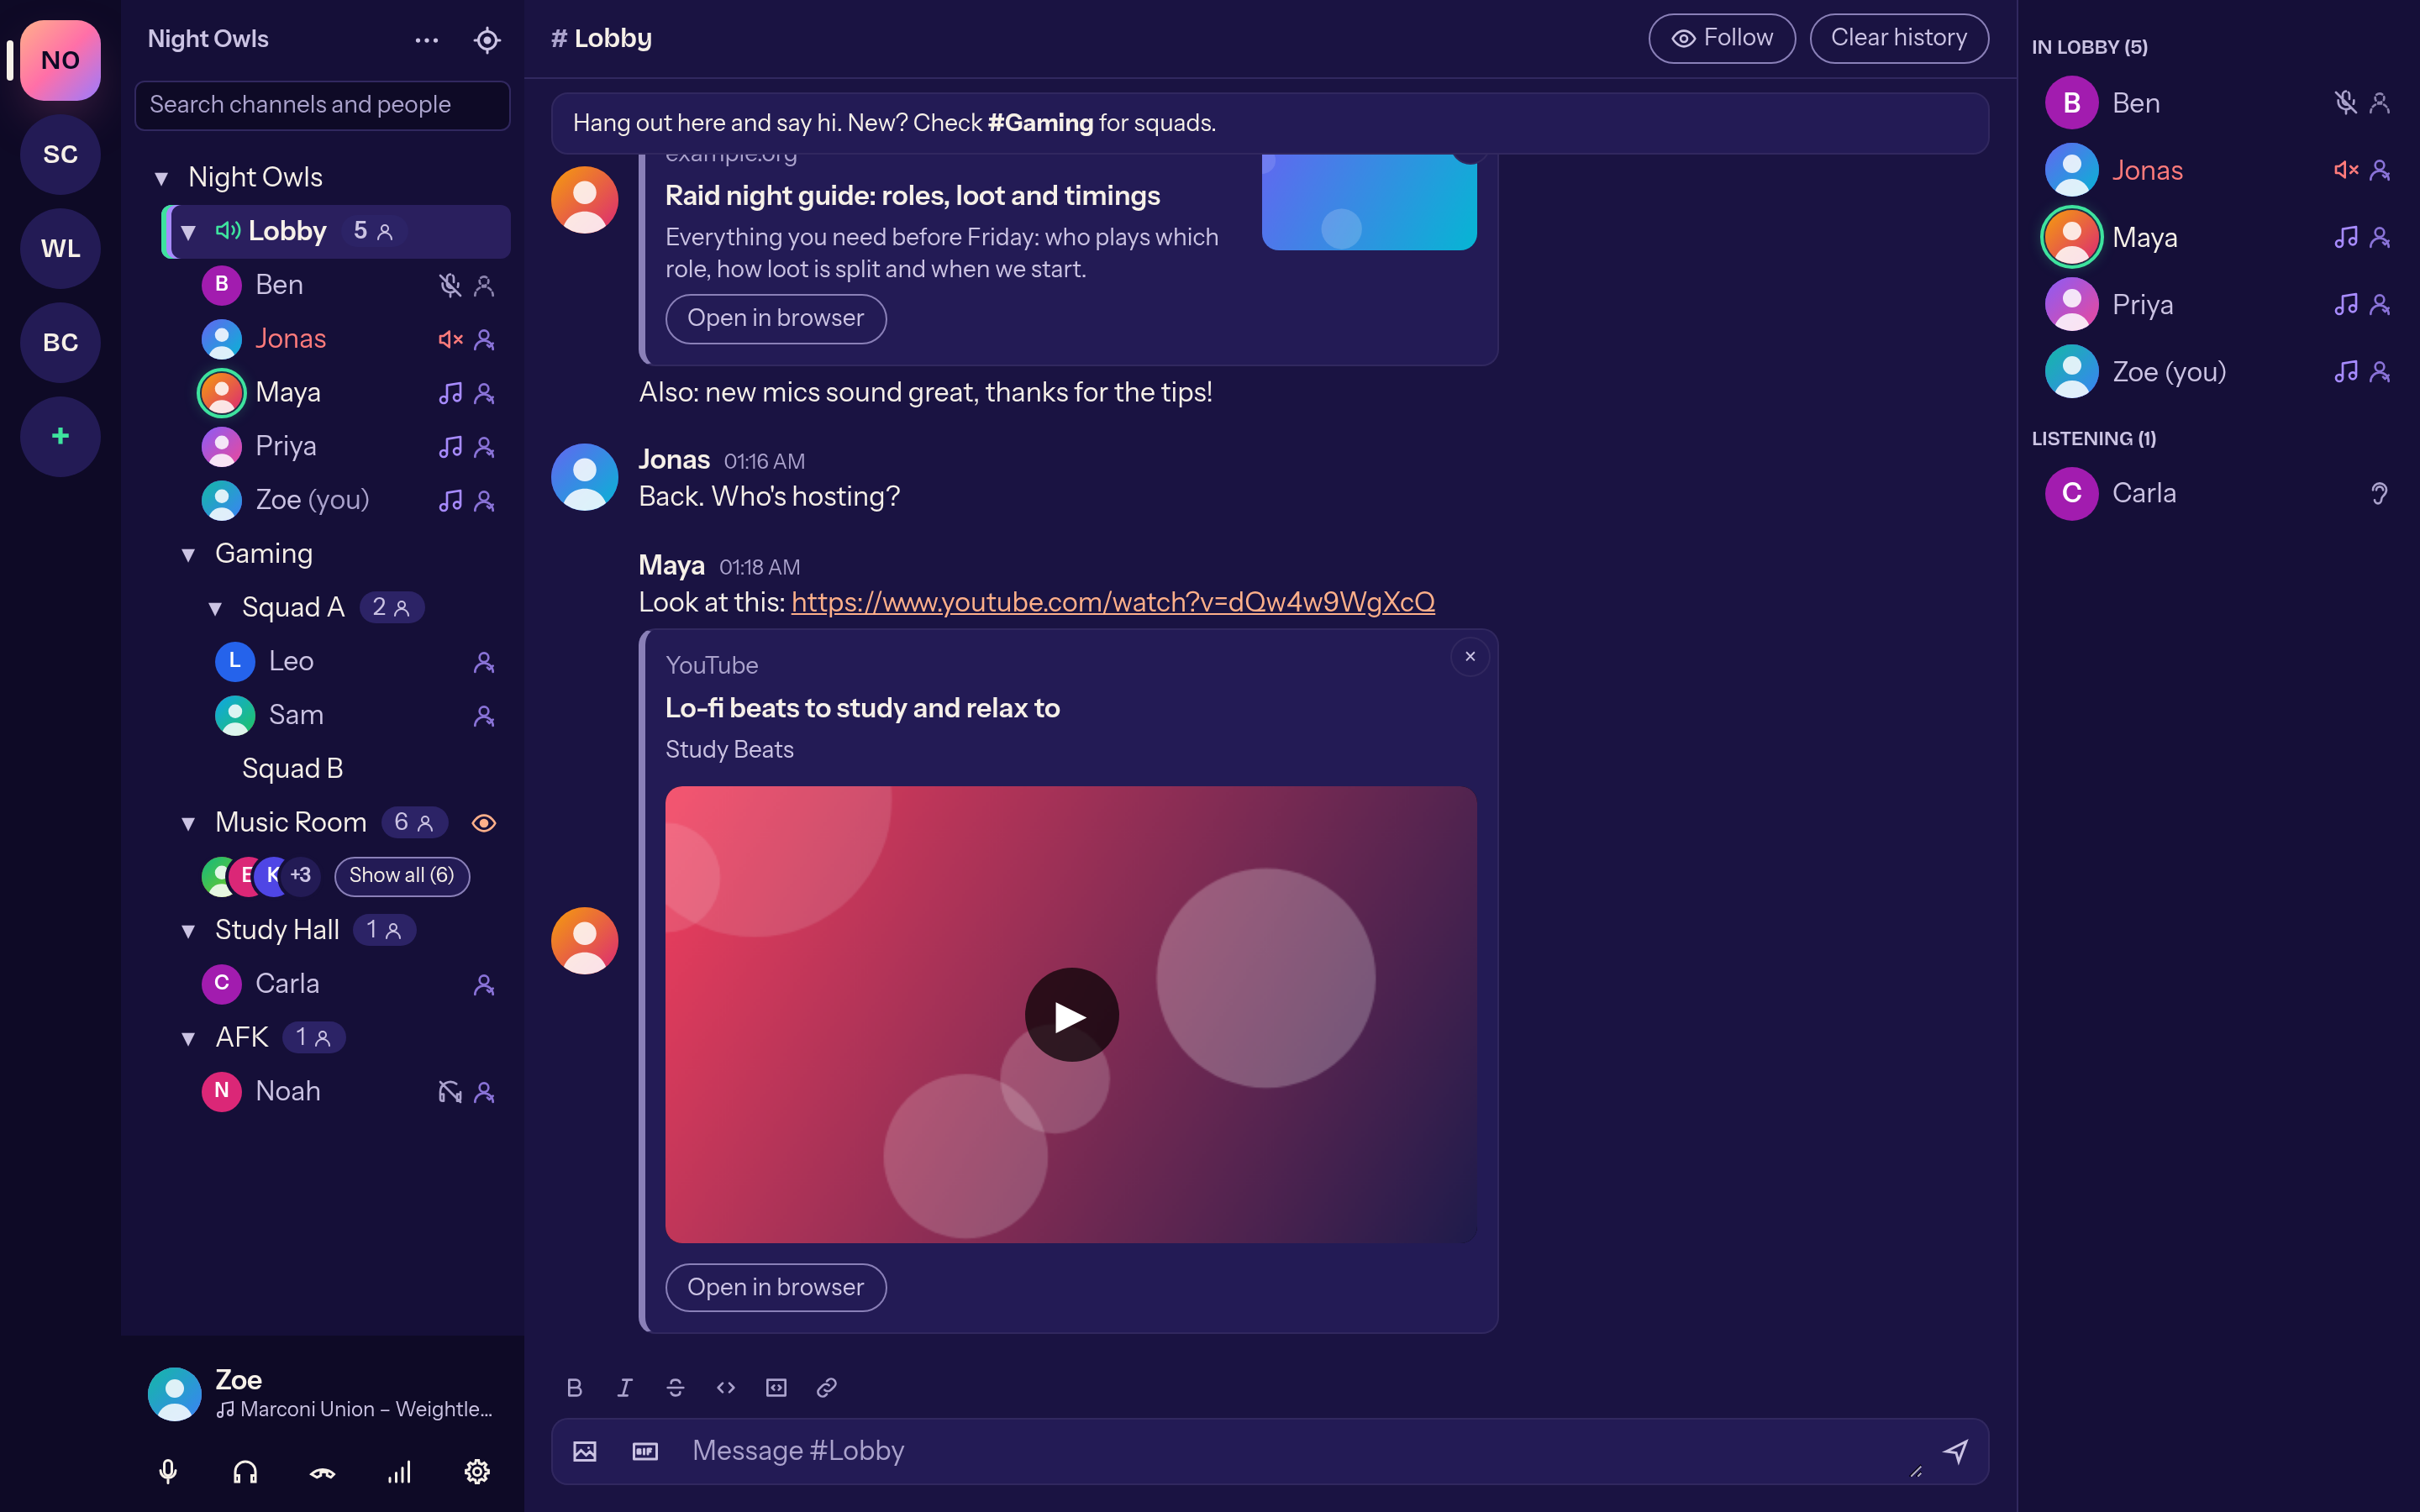The image size is (2420, 1512).
Task: Dismiss the YouTube embed preview
Action: pos(1470,657)
